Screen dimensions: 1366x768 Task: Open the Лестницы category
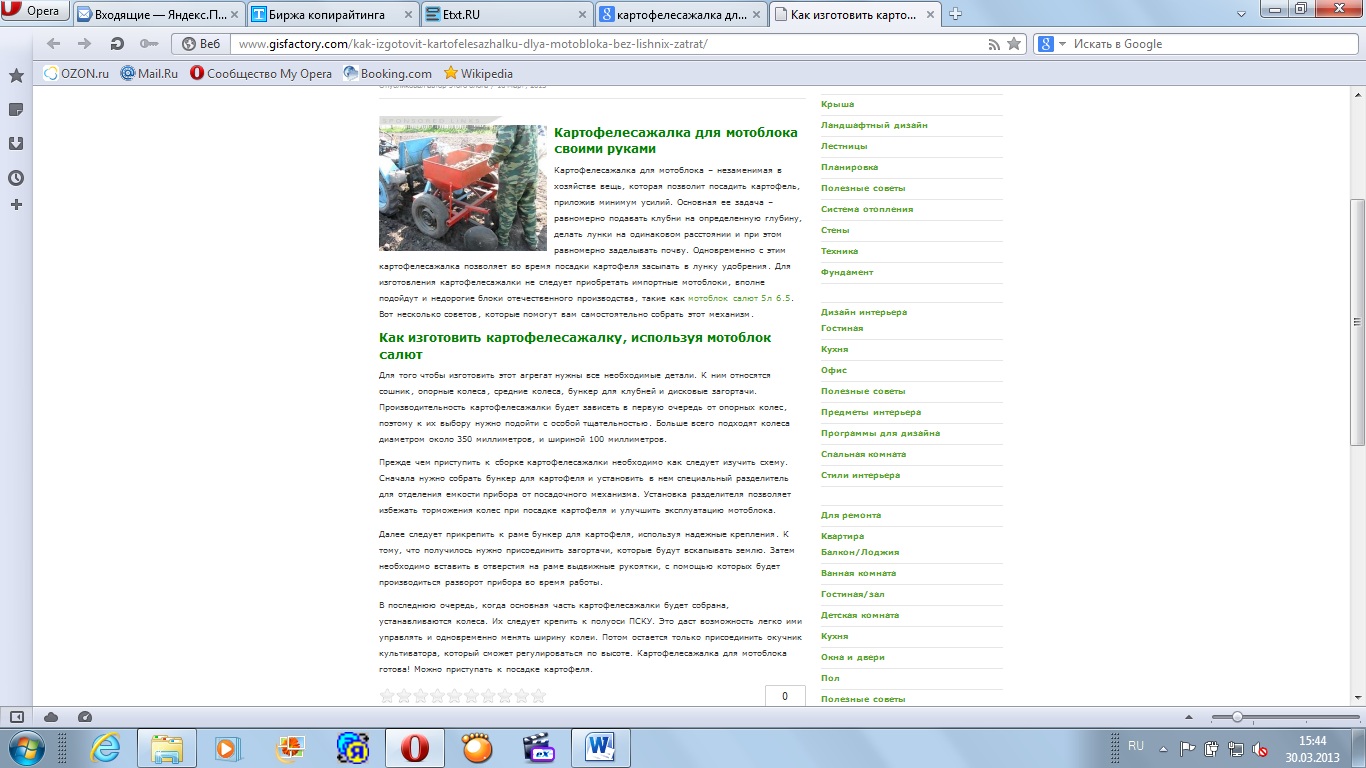844,146
